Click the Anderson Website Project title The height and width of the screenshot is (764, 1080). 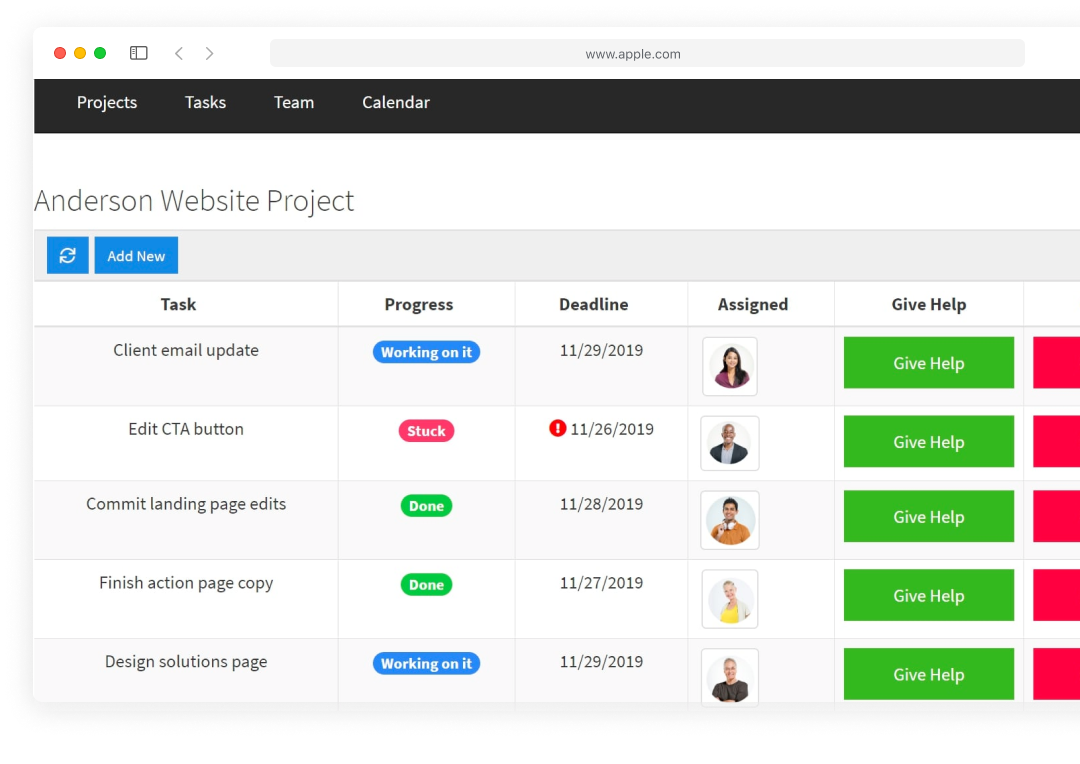pyautogui.click(x=194, y=201)
